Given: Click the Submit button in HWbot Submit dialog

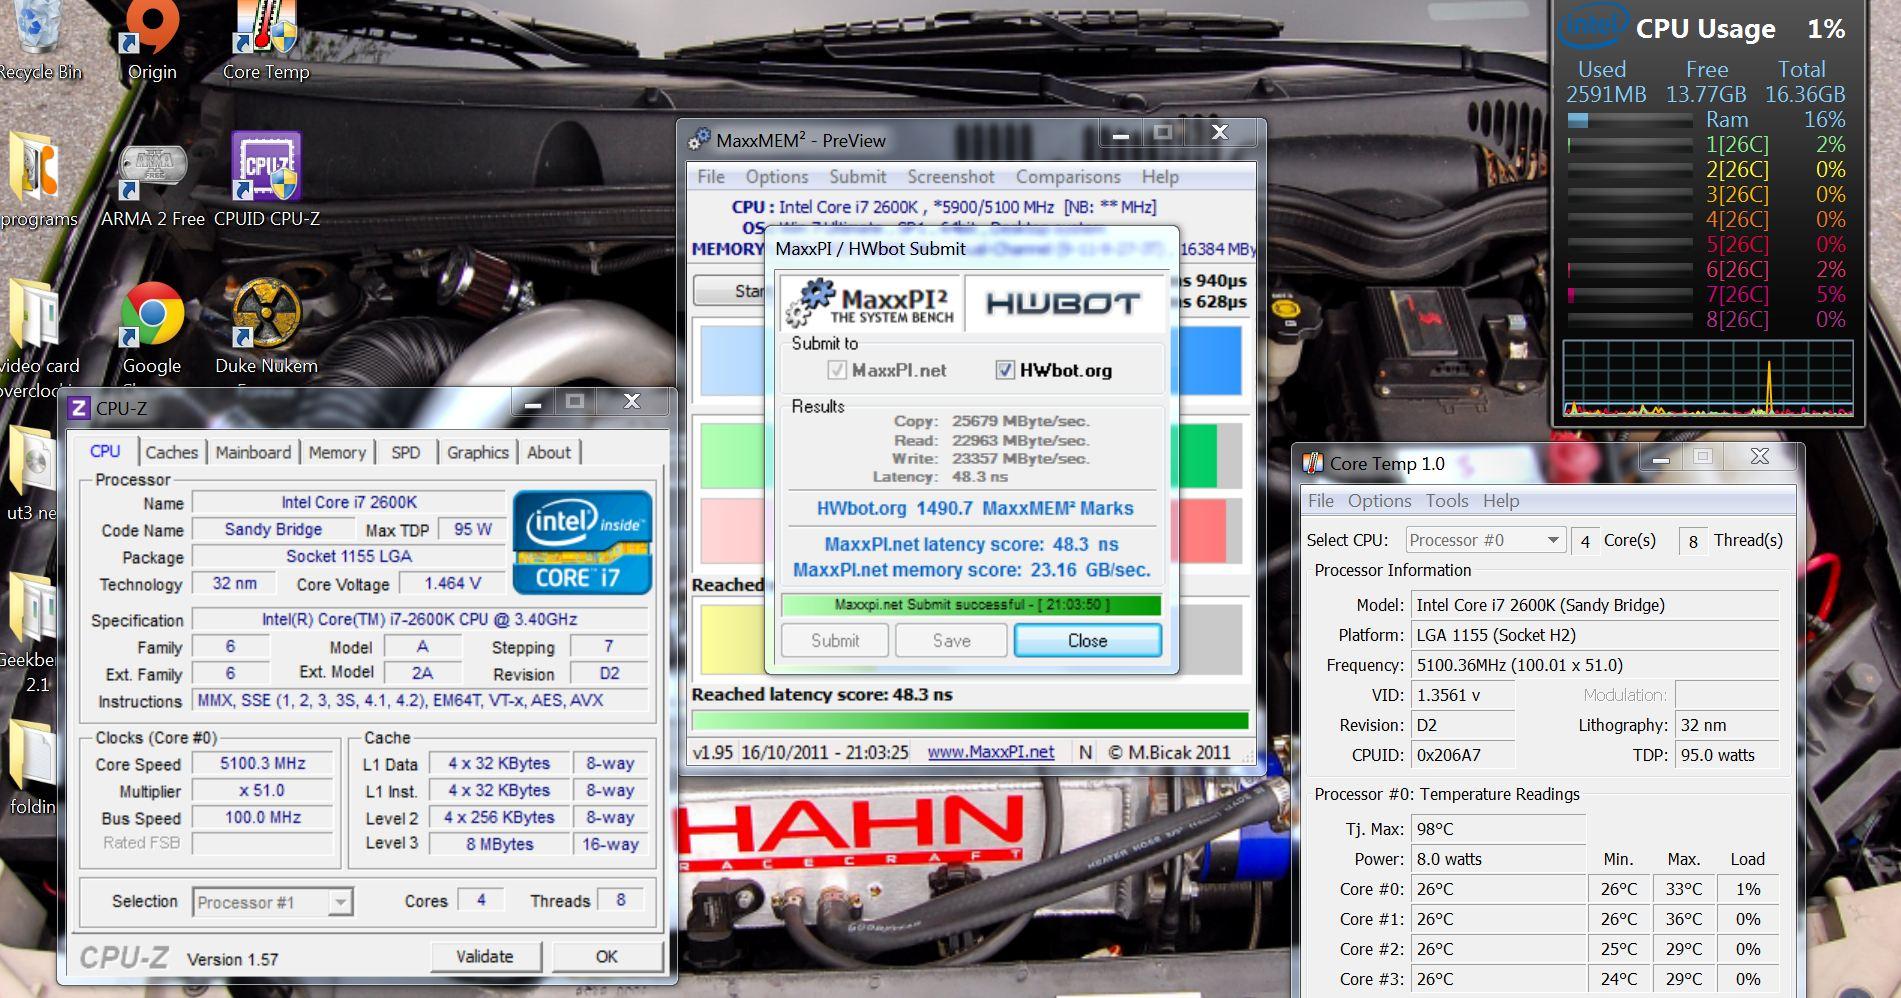Looking at the screenshot, I should (835, 641).
